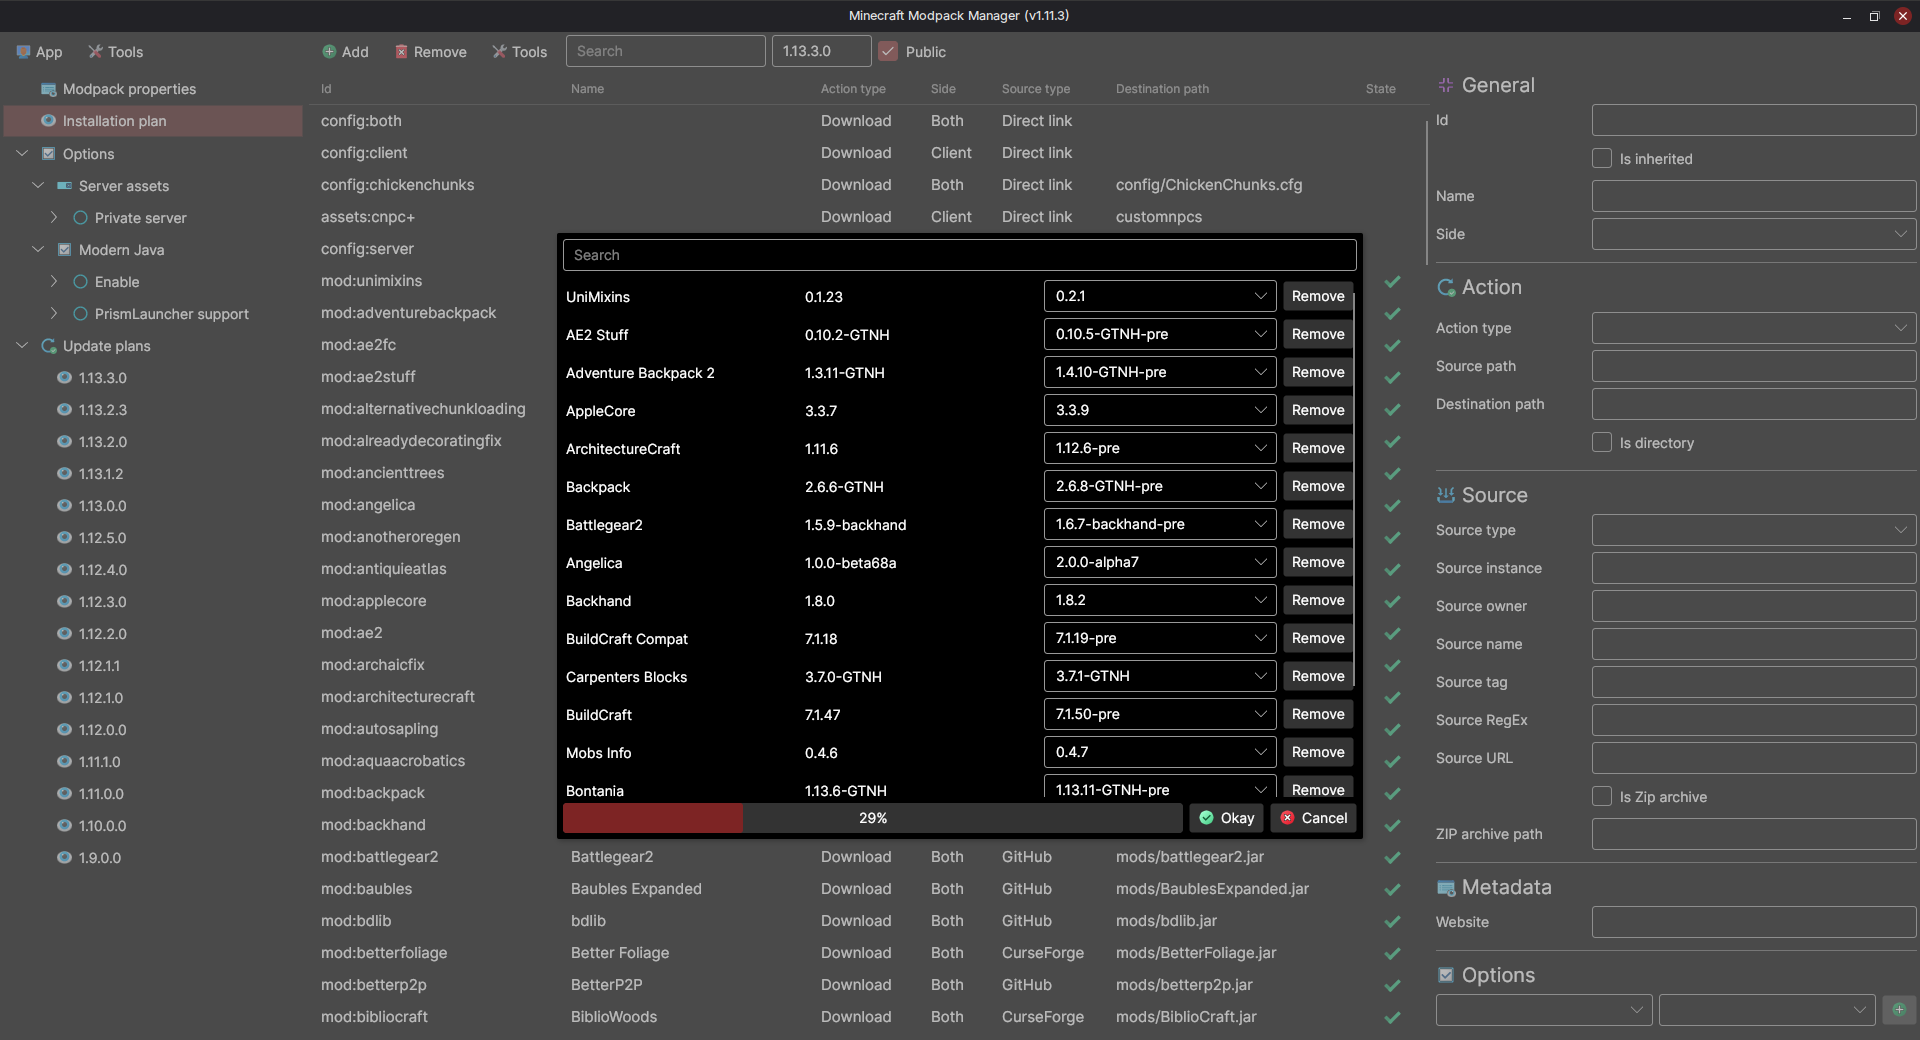Enable the Is inherited checkbox
The image size is (1920, 1040).
coord(1602,159)
